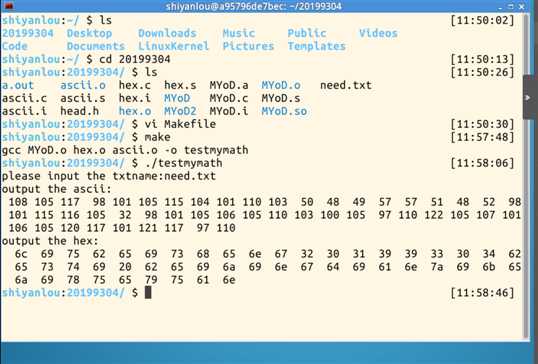Click the terminal vertical scrollbar
The width and height of the screenshot is (538, 364).
point(526,175)
